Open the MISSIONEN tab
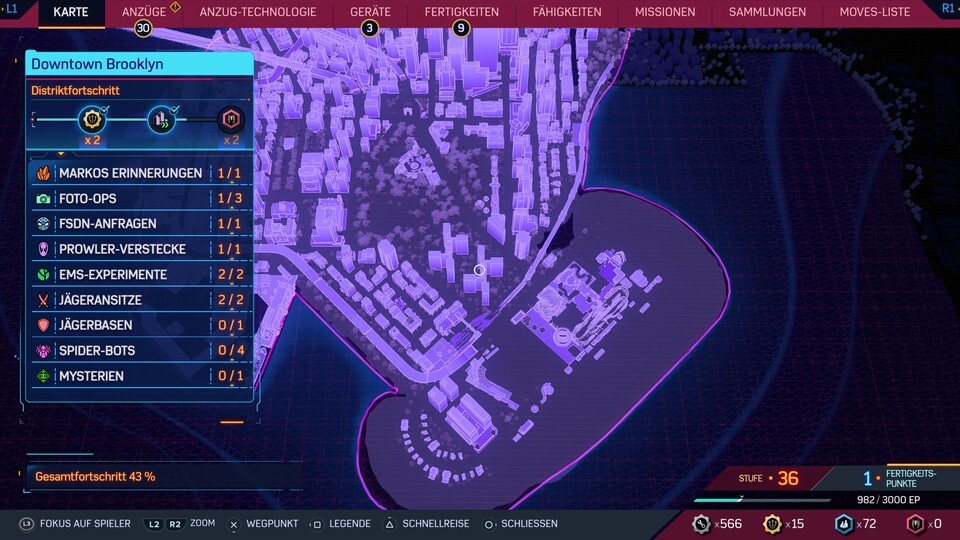960x540 pixels. [665, 12]
